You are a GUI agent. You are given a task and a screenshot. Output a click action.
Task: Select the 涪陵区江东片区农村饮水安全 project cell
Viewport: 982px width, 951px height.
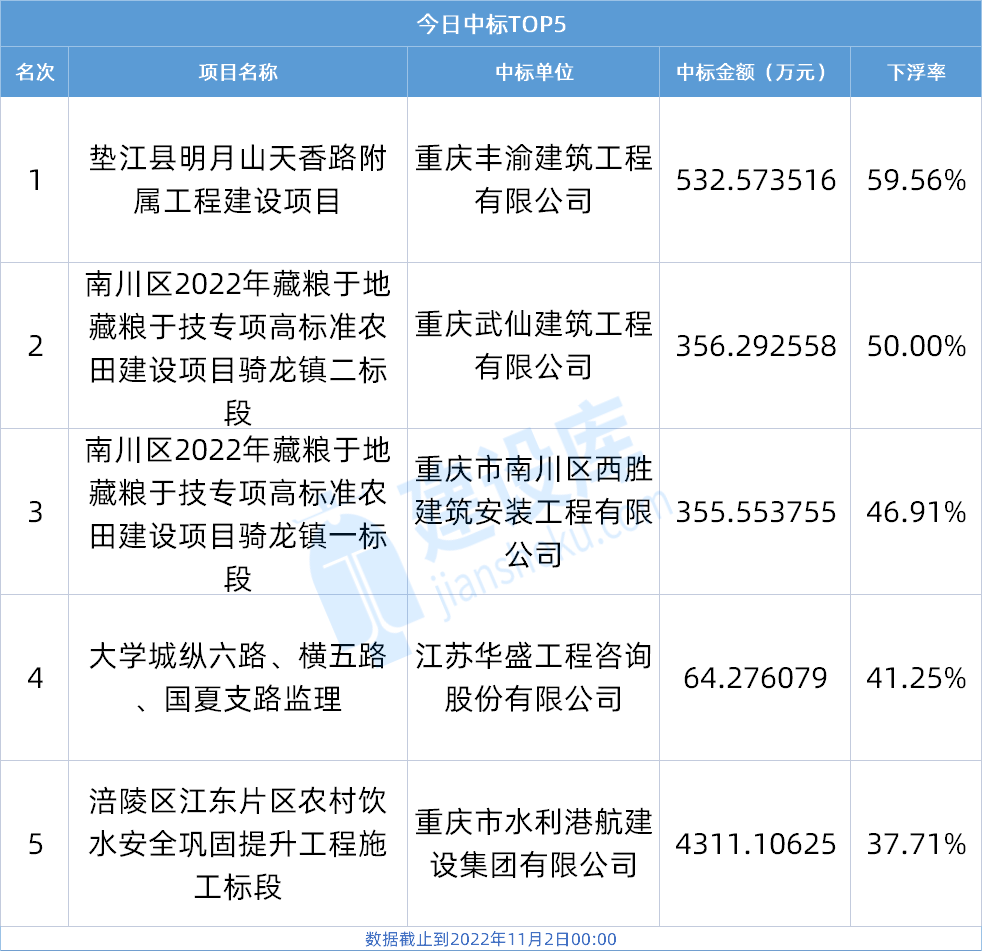(238, 844)
